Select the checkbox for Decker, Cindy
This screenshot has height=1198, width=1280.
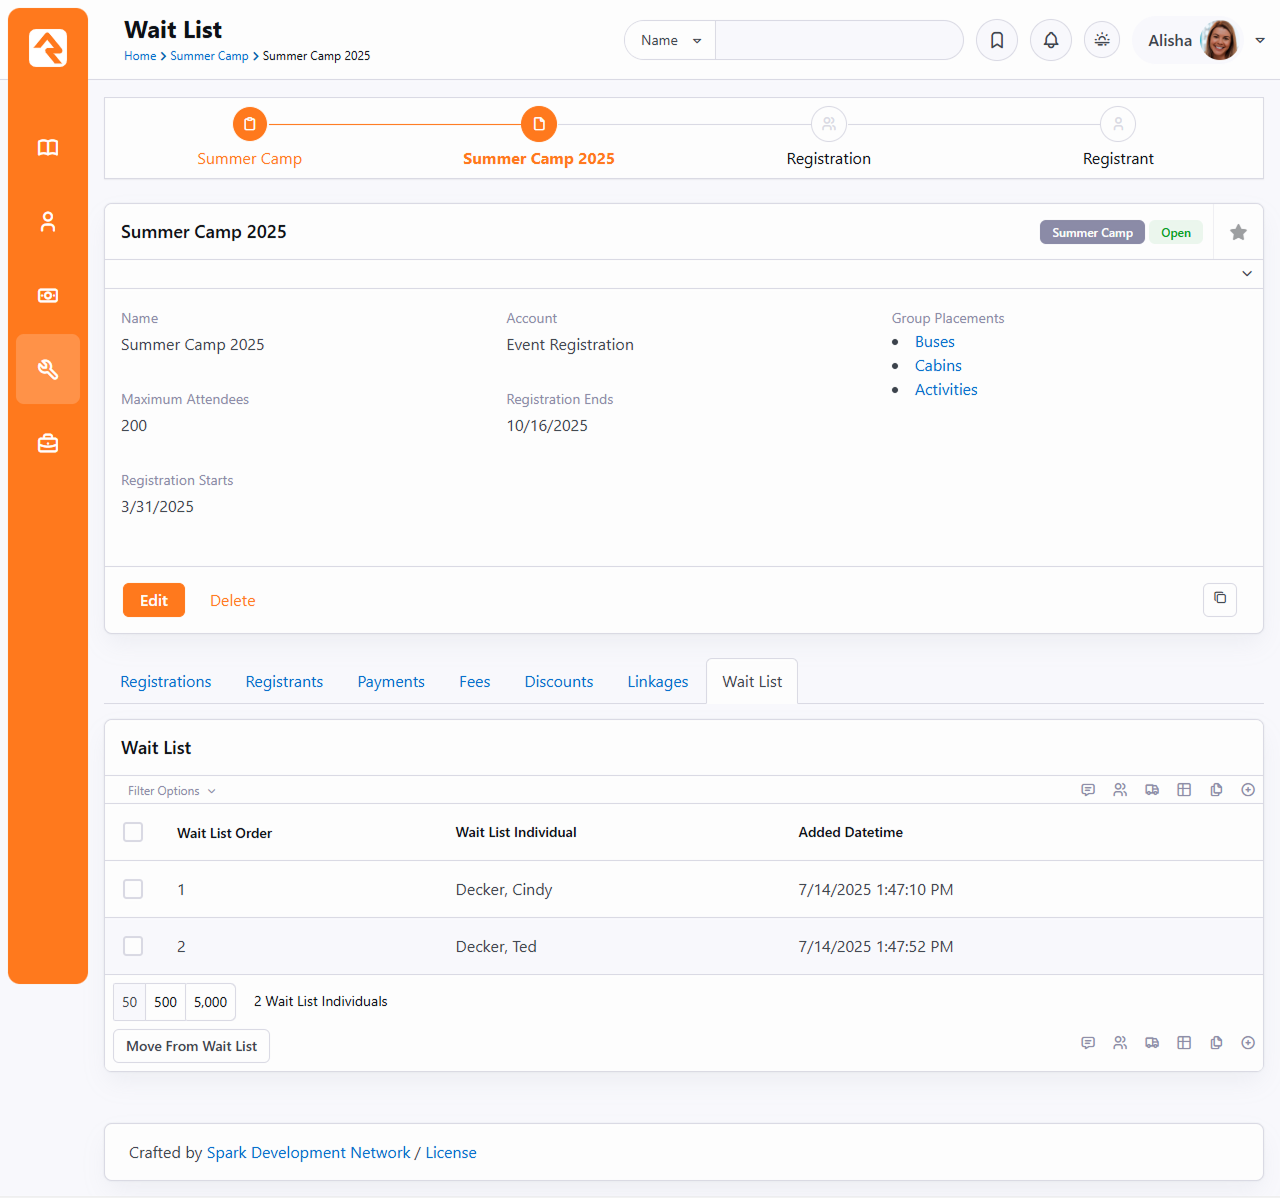(x=133, y=889)
